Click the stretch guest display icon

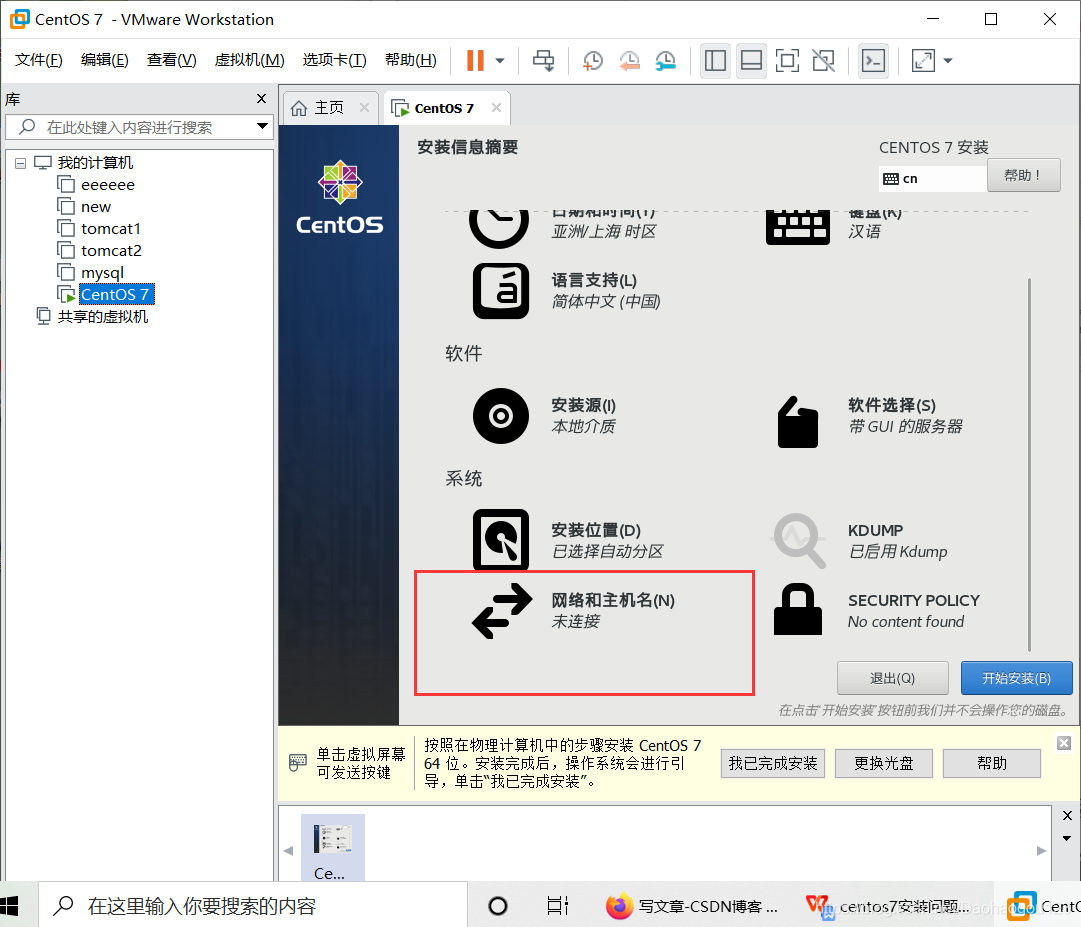click(x=923, y=61)
